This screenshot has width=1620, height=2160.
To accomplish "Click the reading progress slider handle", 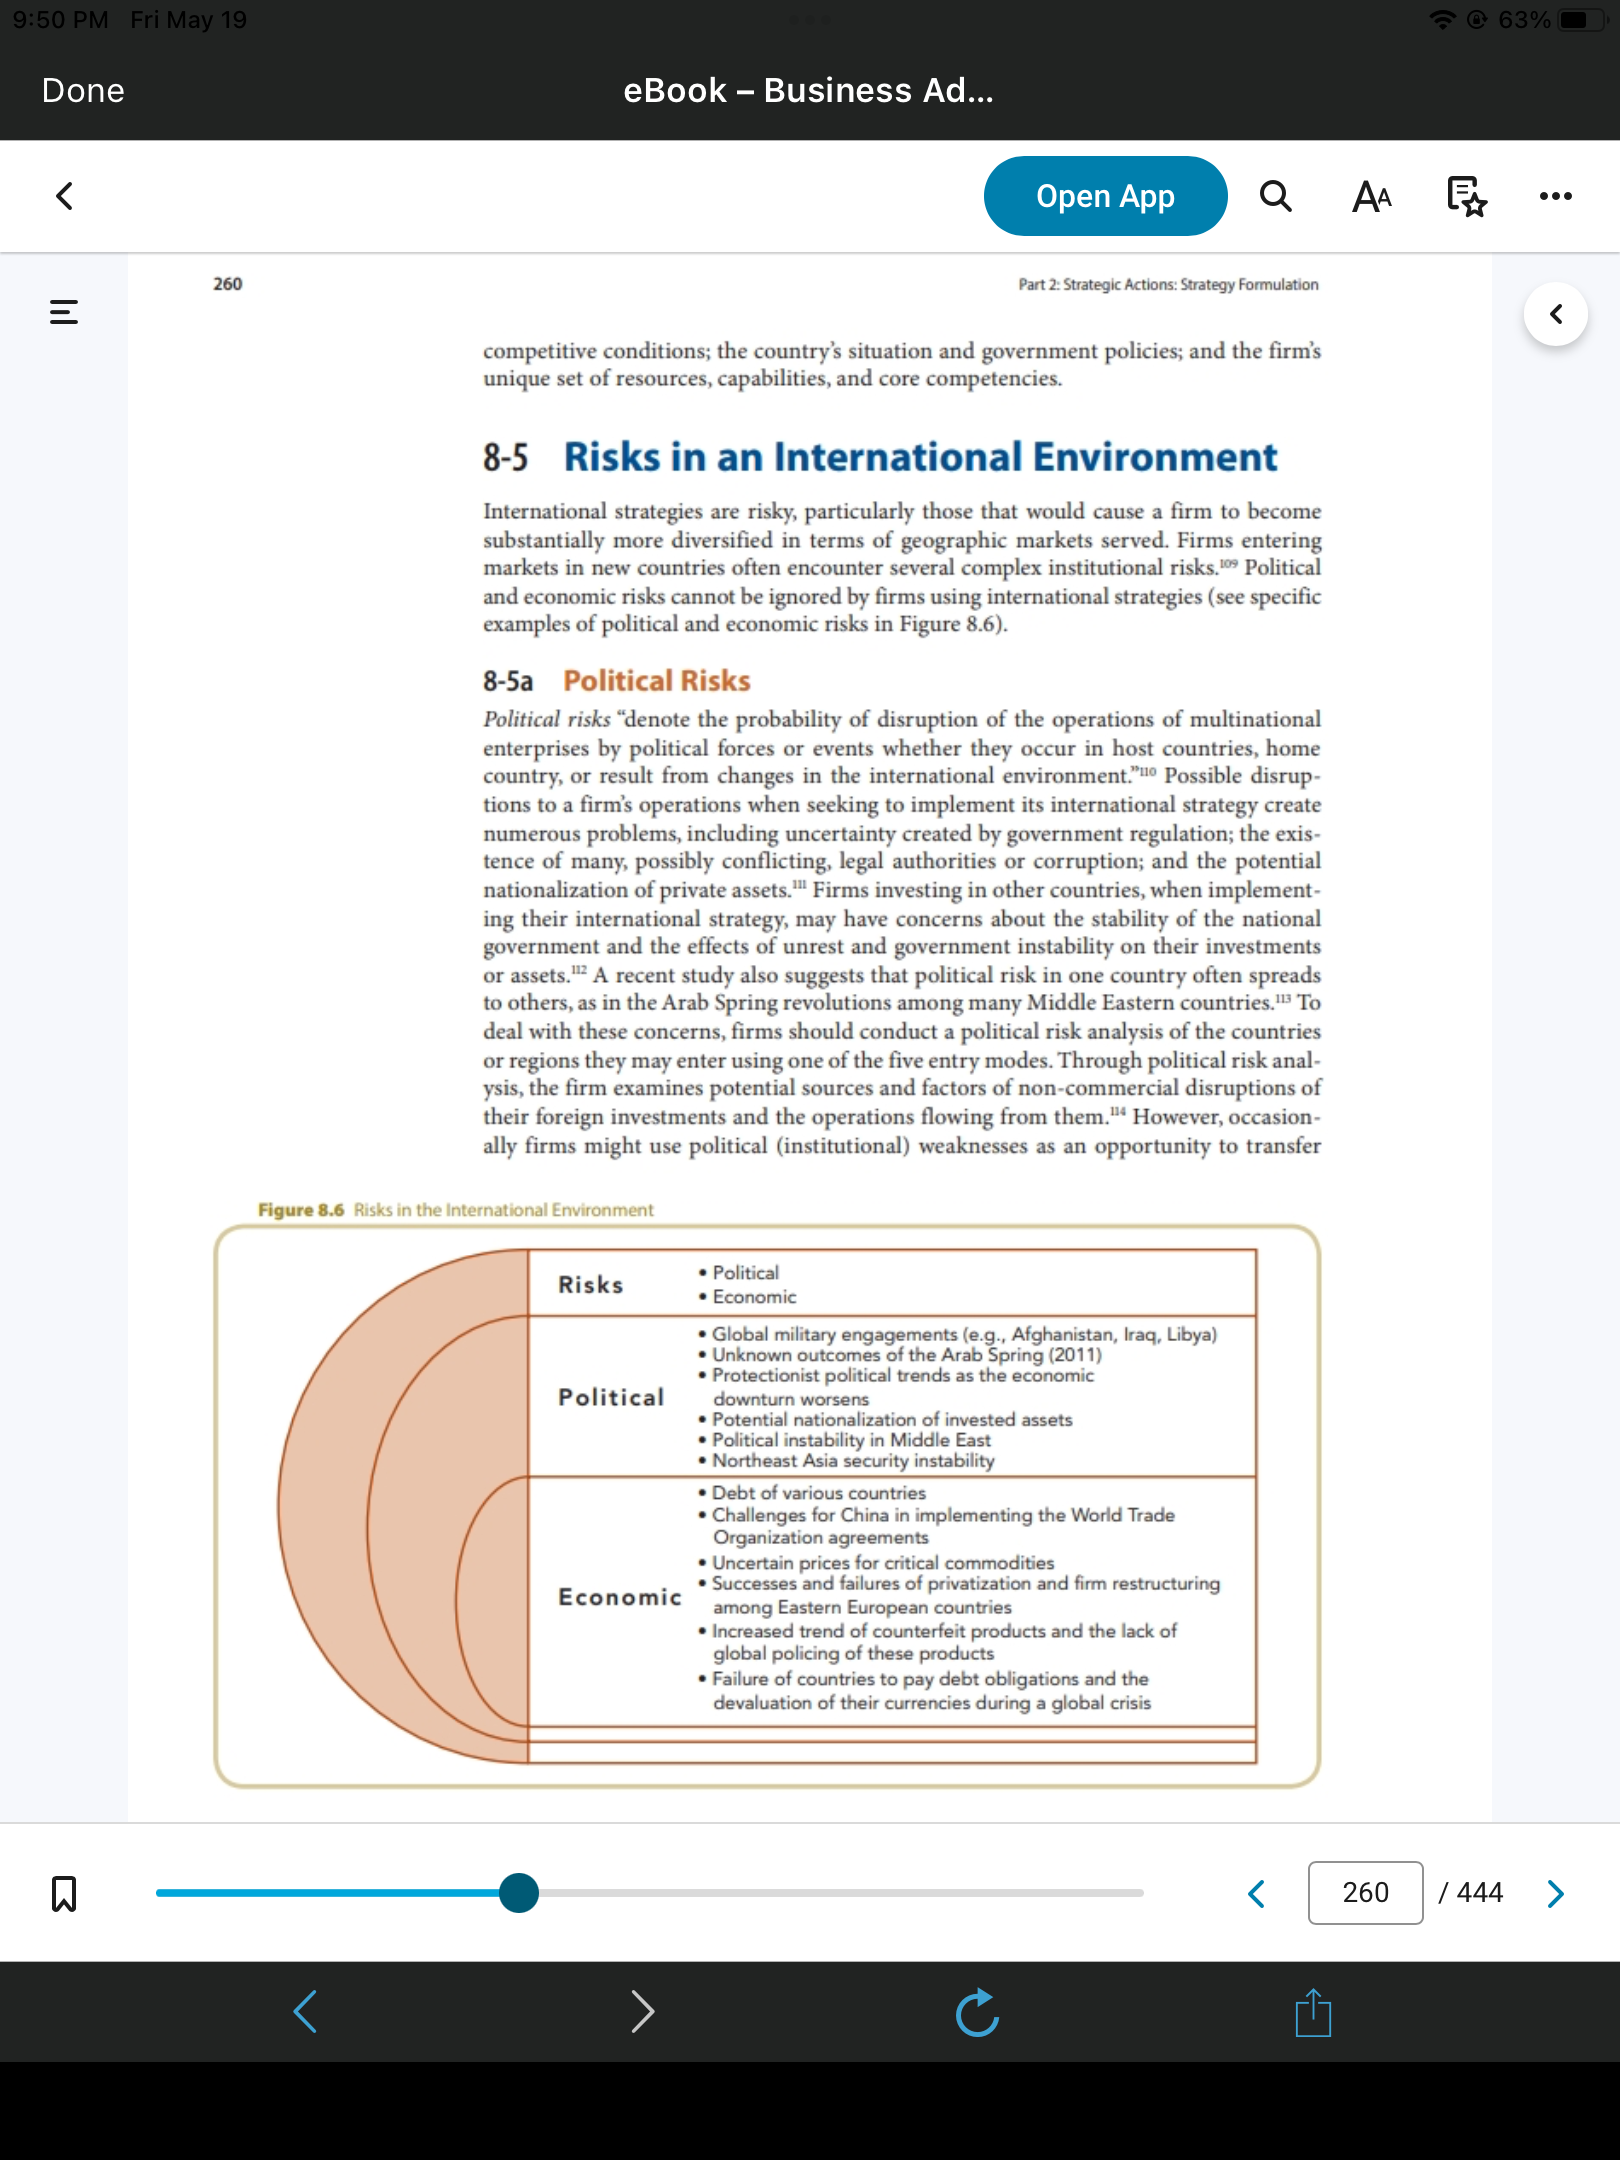I will pos(519,1893).
